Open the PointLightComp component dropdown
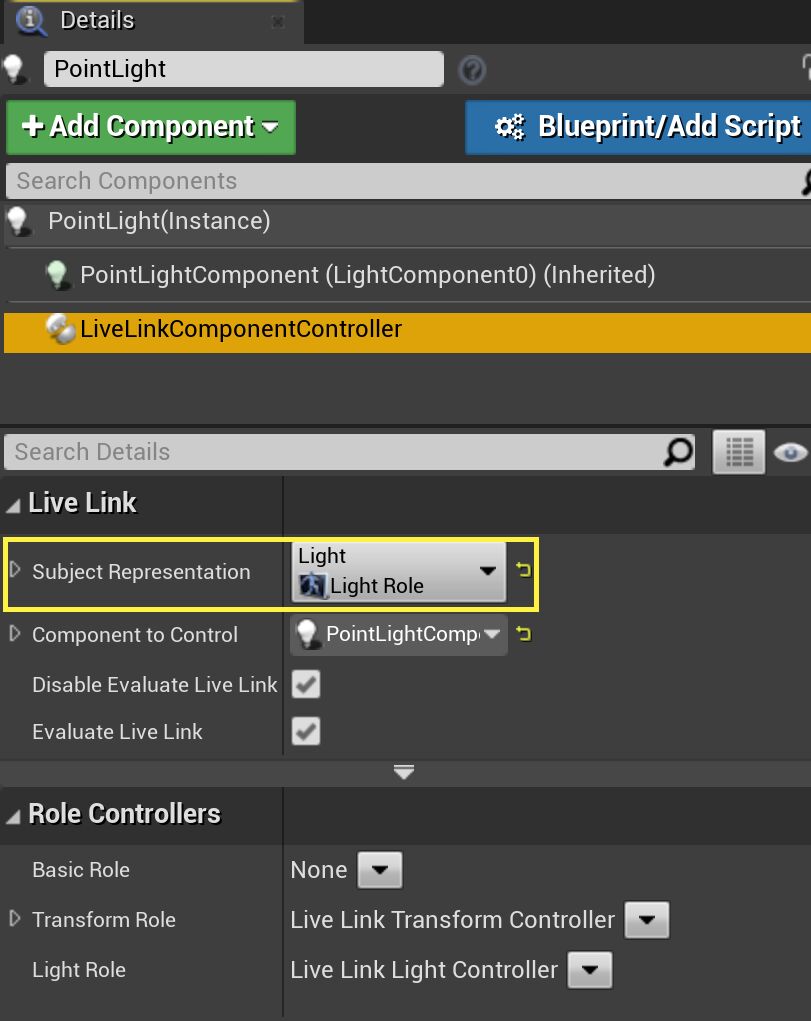The height and width of the screenshot is (1021, 811). (x=399, y=634)
